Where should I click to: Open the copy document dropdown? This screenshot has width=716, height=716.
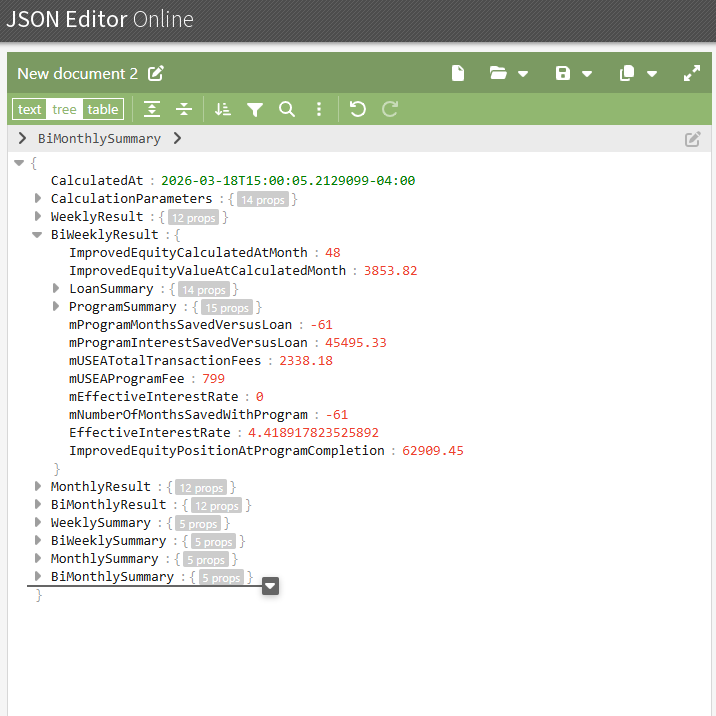coord(638,73)
